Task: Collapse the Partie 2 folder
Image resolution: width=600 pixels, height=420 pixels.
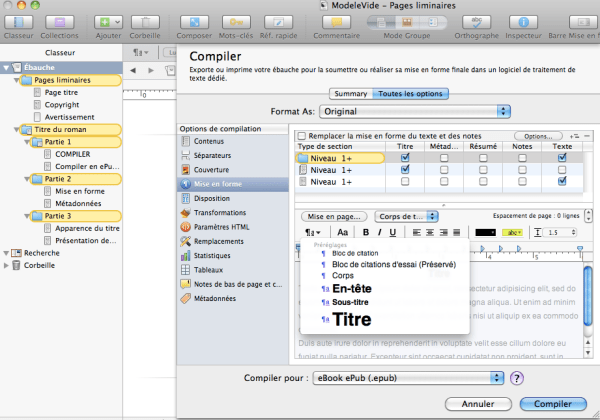Action: click(x=27, y=179)
